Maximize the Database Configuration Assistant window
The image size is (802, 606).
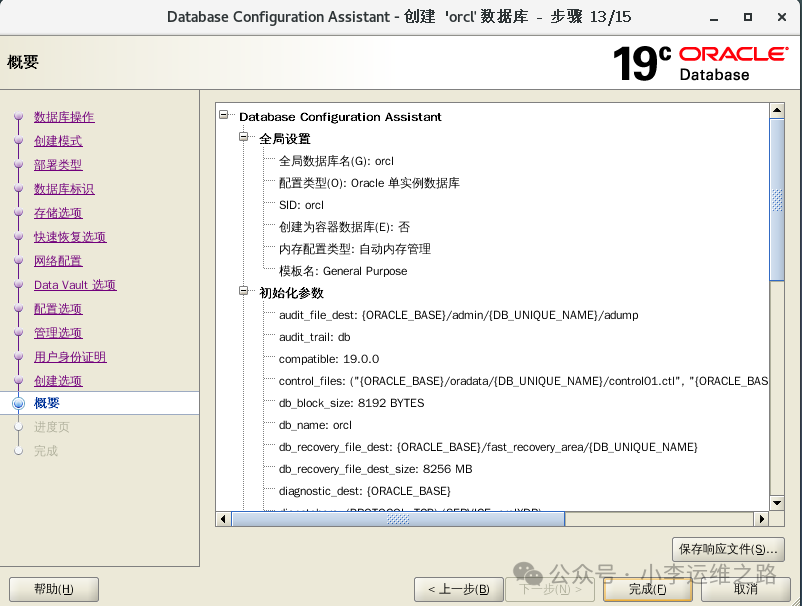point(748,17)
